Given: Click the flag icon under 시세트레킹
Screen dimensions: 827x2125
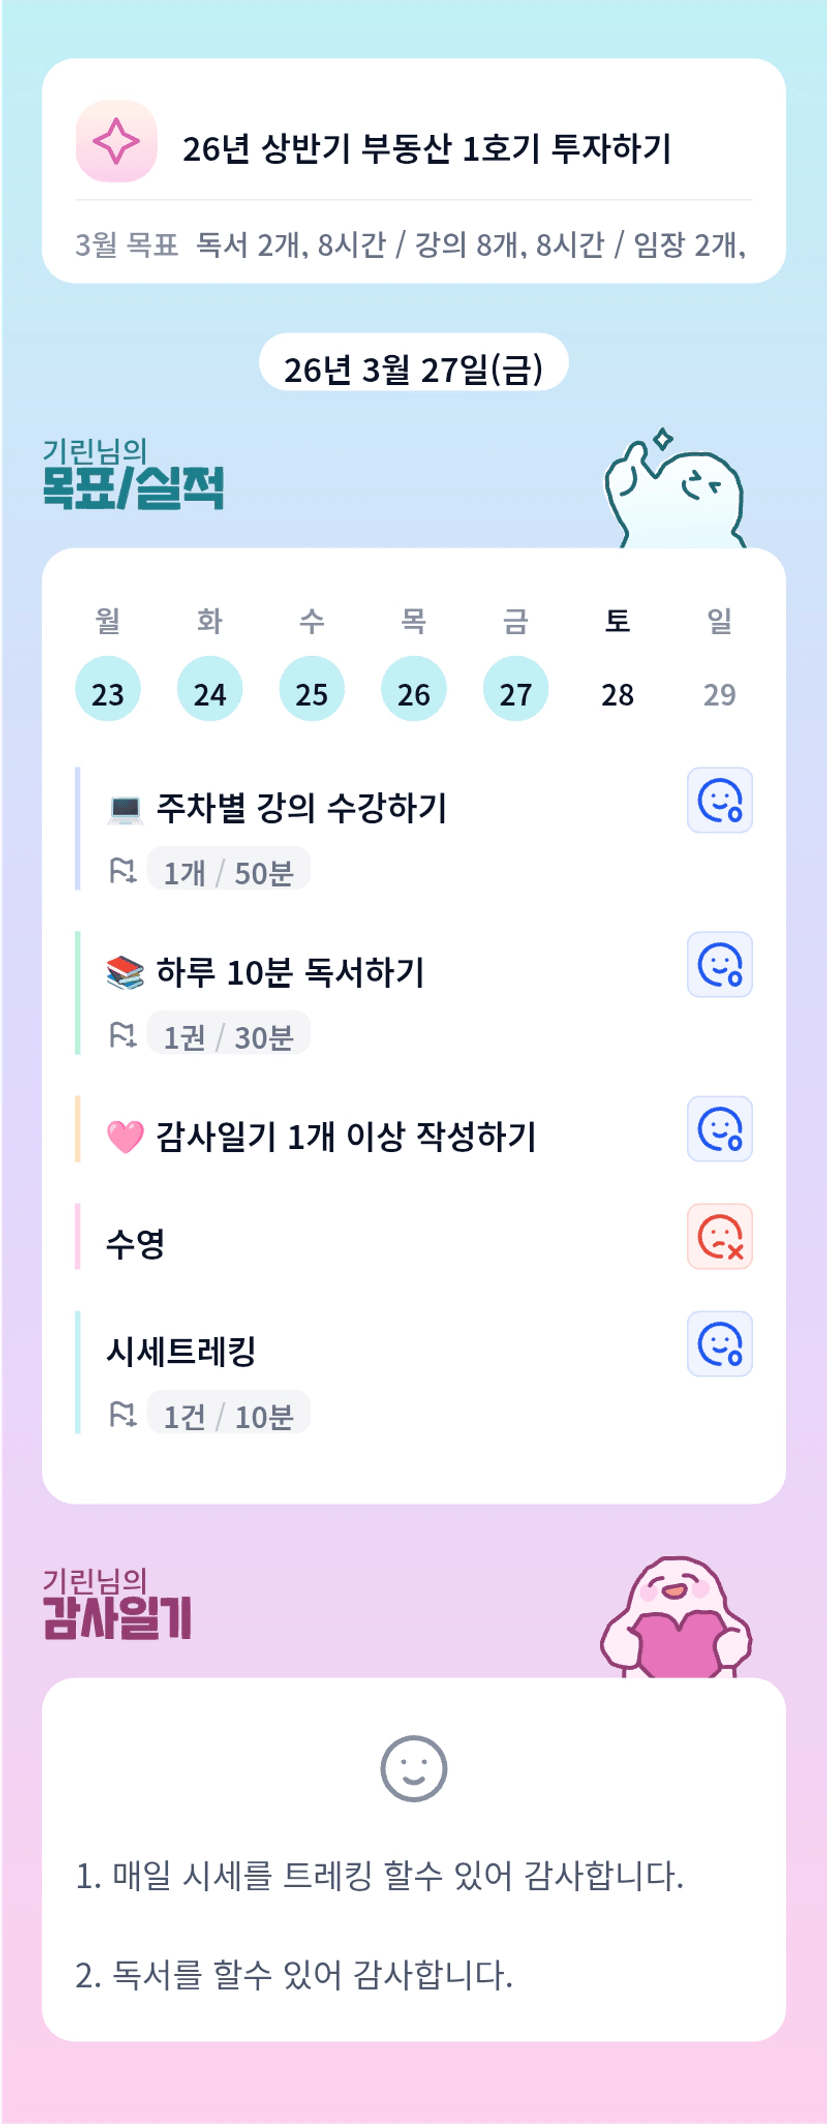Looking at the screenshot, I should pyautogui.click(x=122, y=1415).
